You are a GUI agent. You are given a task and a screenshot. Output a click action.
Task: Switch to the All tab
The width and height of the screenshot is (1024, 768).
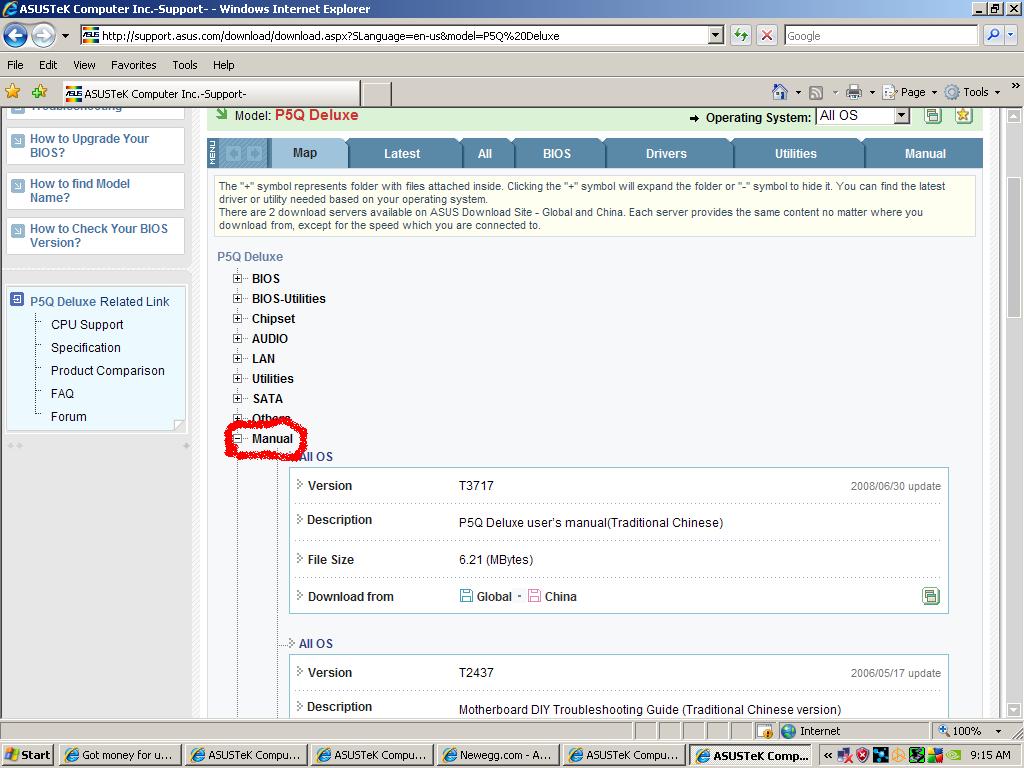point(485,153)
